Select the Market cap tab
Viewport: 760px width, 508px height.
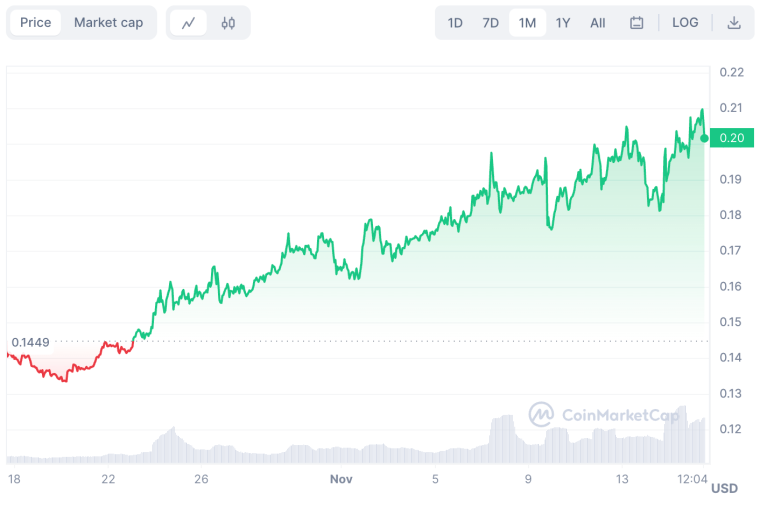[108, 23]
